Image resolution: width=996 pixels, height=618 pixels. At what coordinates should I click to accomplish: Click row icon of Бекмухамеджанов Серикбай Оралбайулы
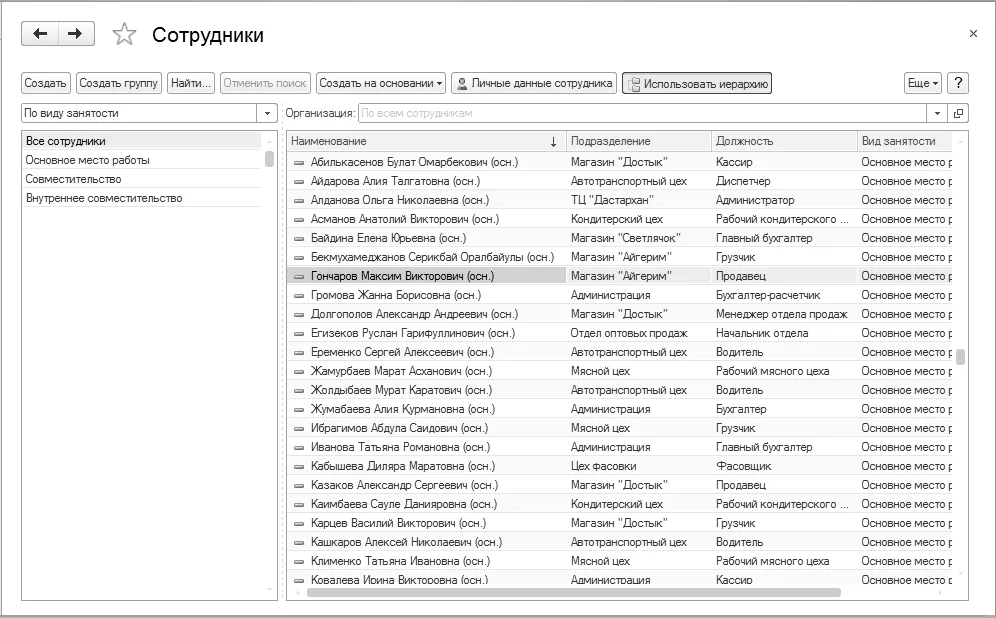[299, 258]
